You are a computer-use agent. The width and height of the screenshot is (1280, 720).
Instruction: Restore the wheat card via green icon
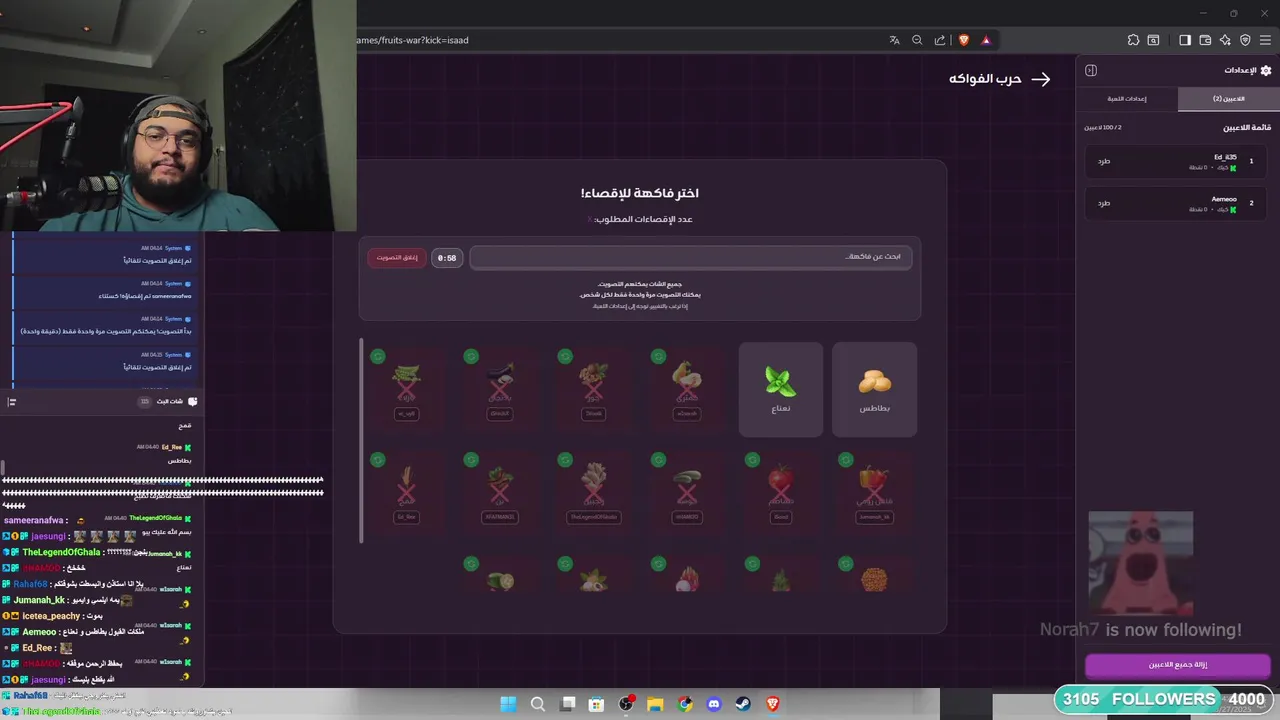pyautogui.click(x=377, y=460)
